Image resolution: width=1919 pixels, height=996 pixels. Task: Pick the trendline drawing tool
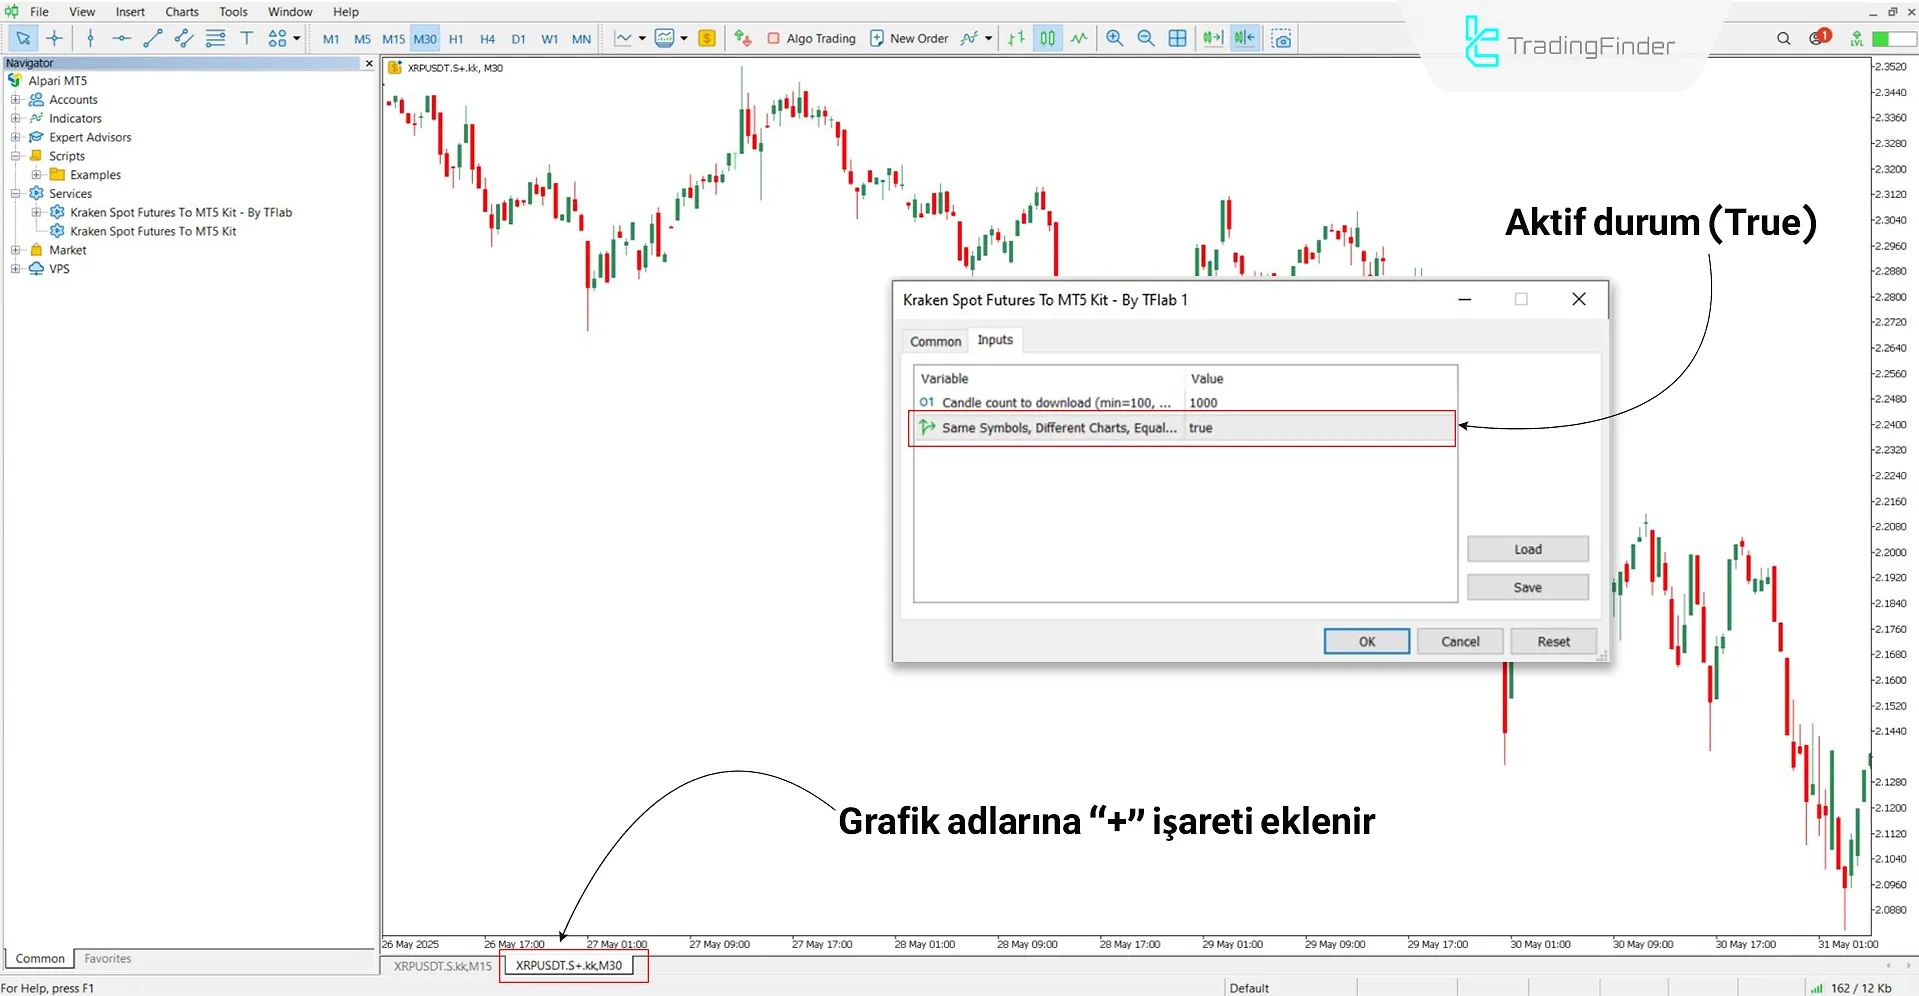(152, 38)
